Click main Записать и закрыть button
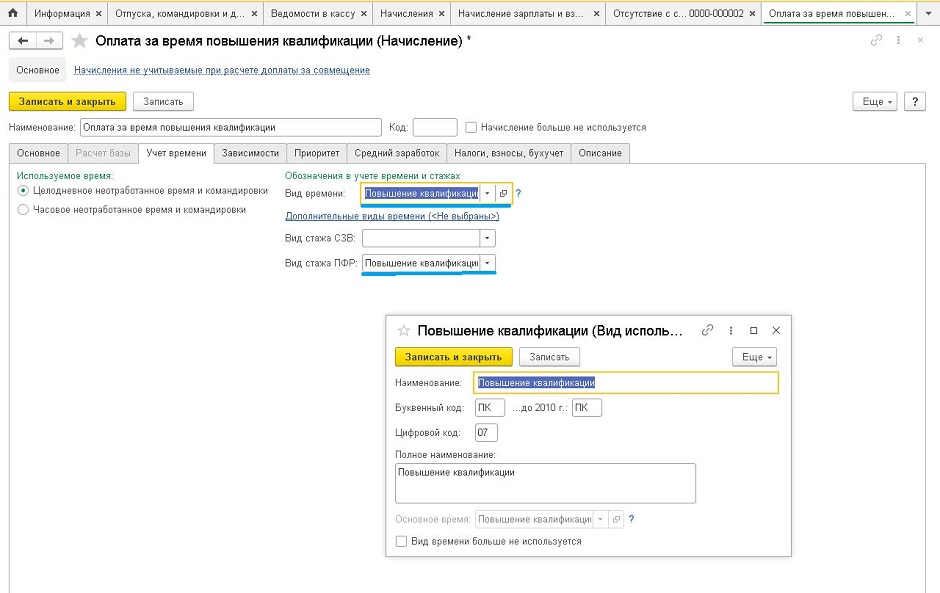The image size is (940, 593). coord(67,101)
